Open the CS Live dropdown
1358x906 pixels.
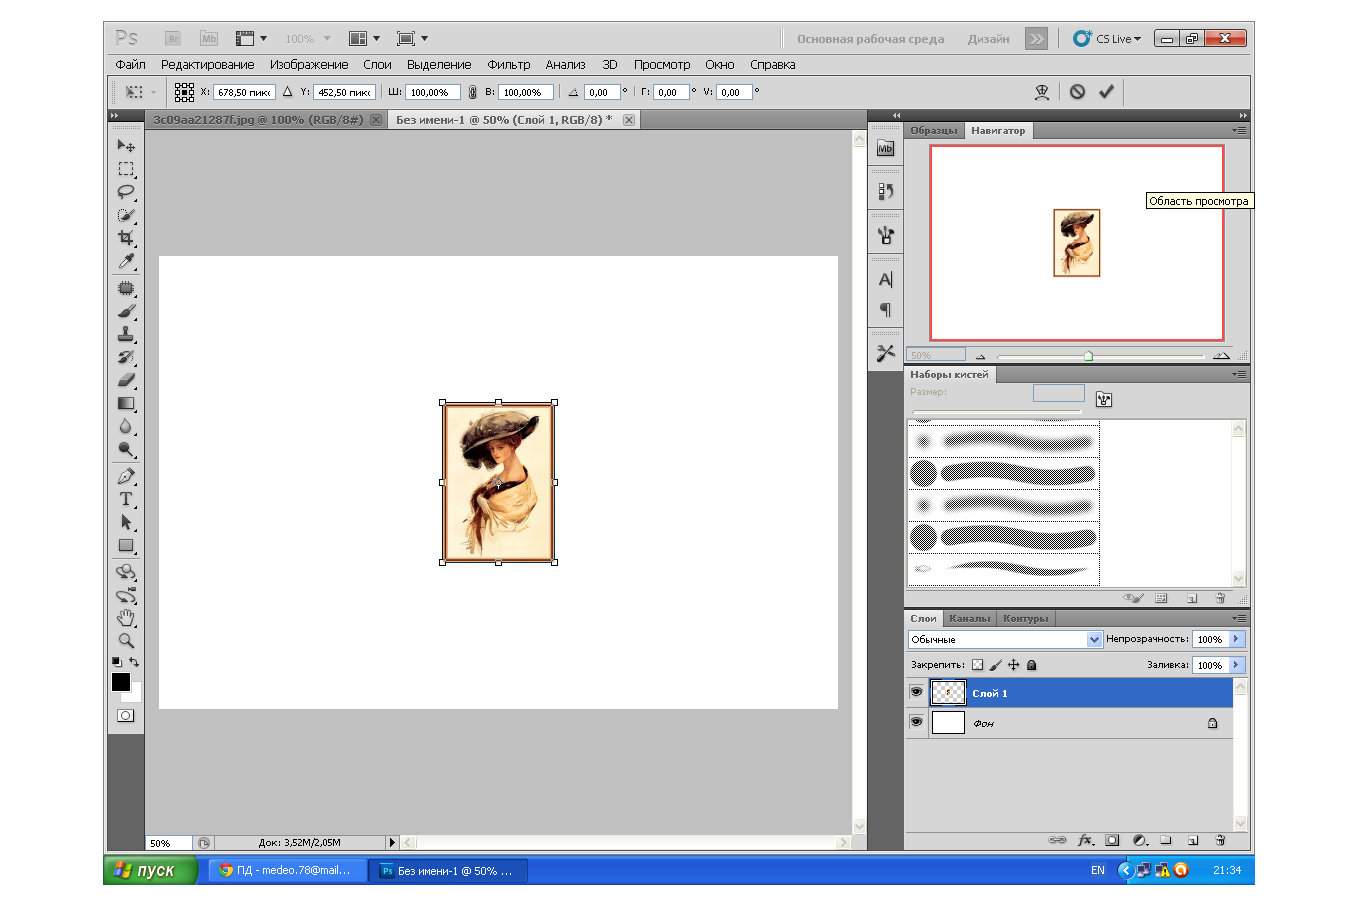(x=1107, y=39)
